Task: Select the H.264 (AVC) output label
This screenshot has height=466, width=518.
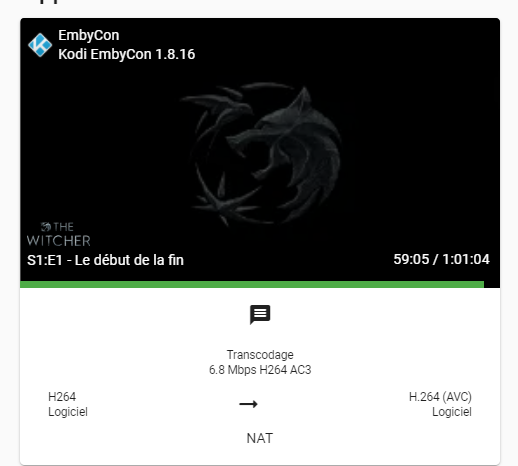Action: click(x=440, y=397)
